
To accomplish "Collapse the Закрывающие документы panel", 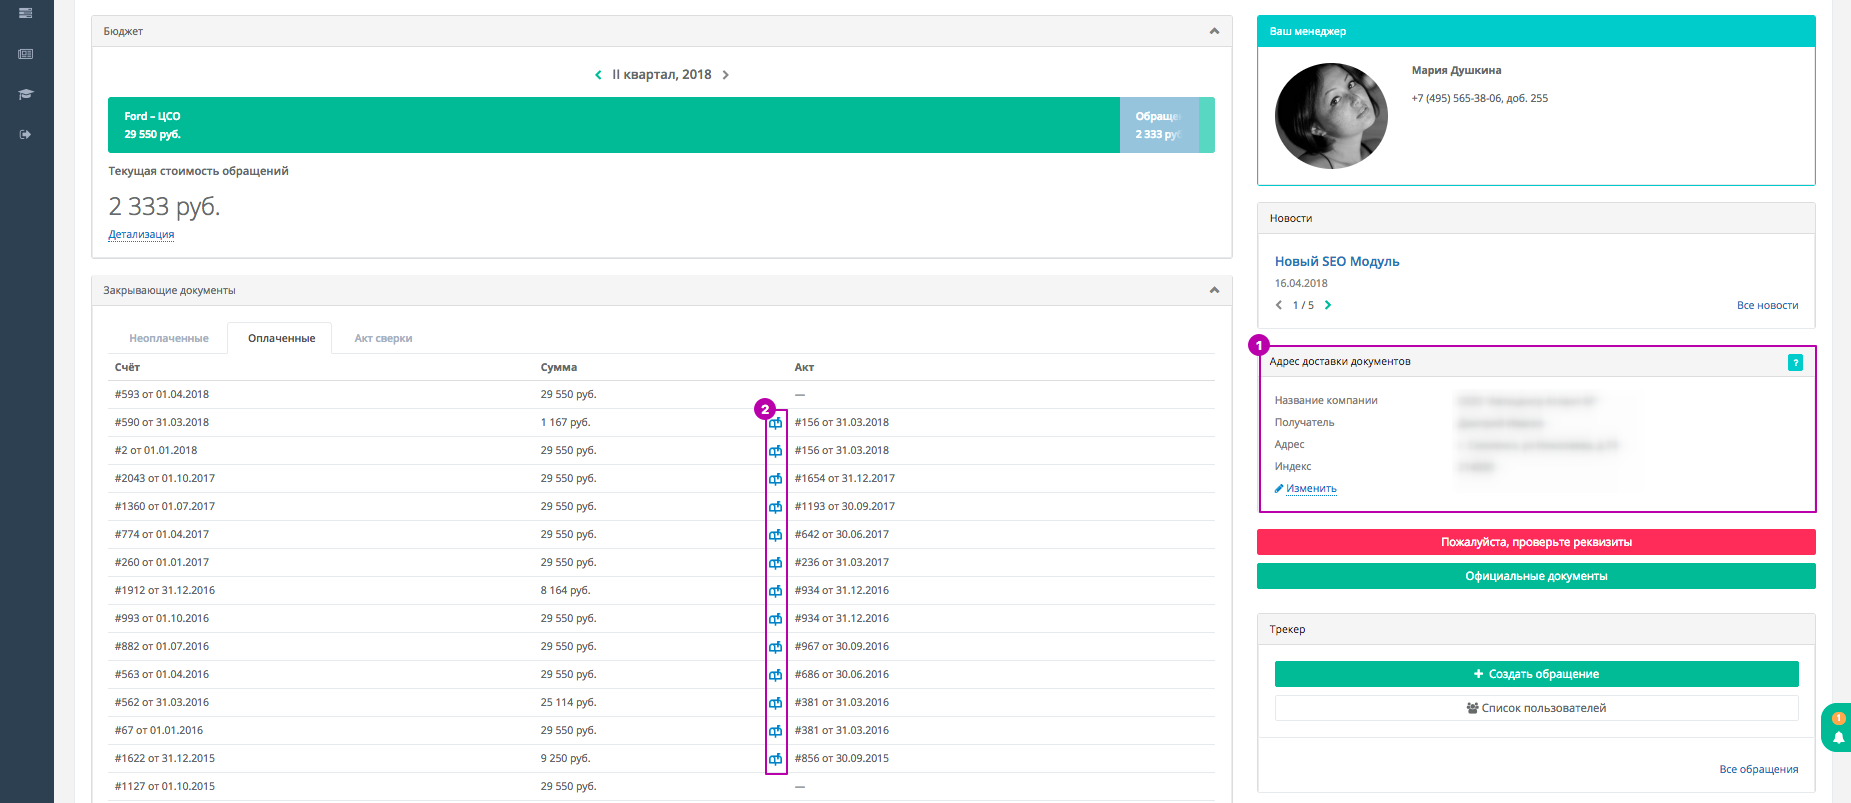I will tap(1214, 290).
